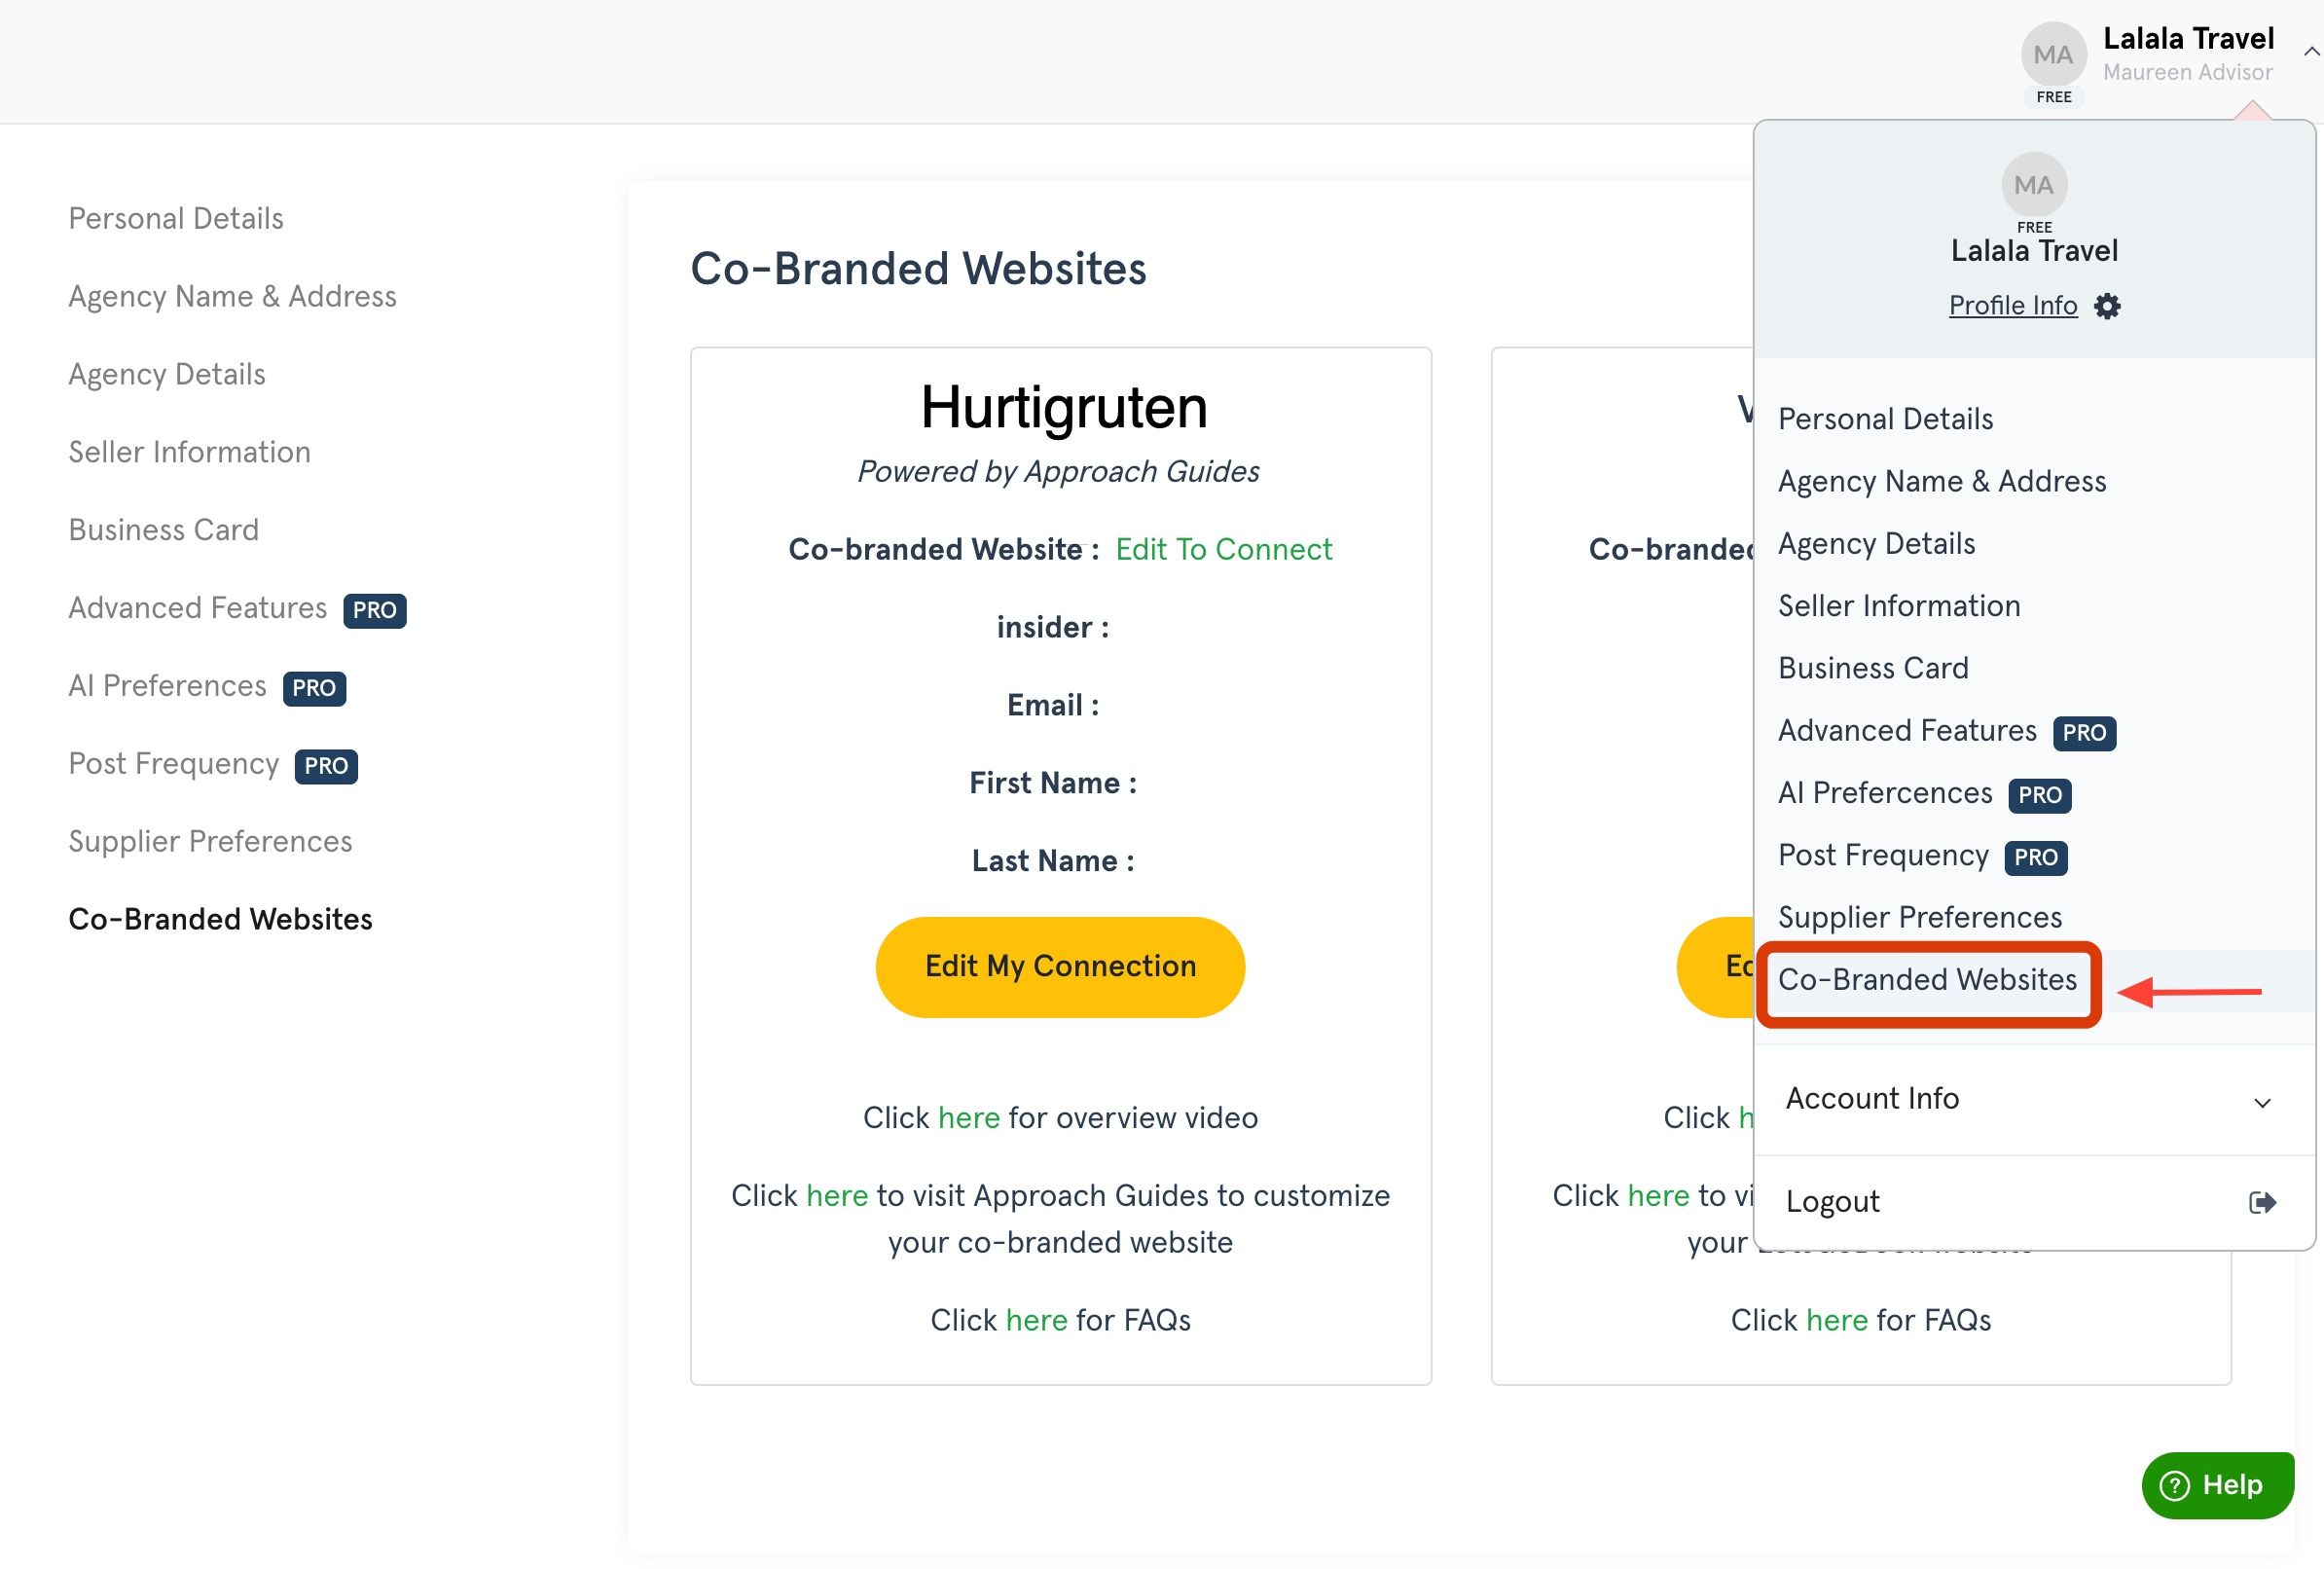The width and height of the screenshot is (2324, 1569).
Task: Choose Logout from the account menu
Action: [x=1832, y=1201]
